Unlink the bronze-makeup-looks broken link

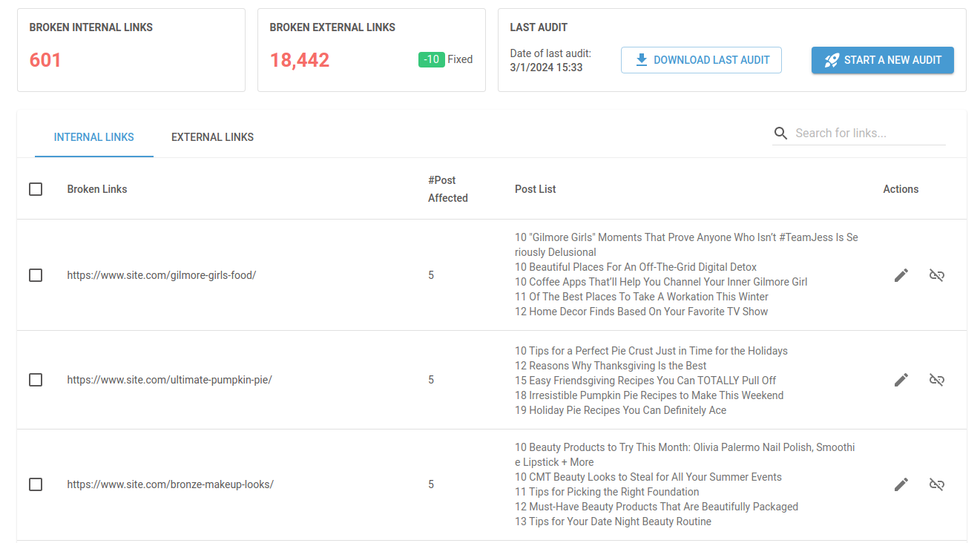click(937, 484)
